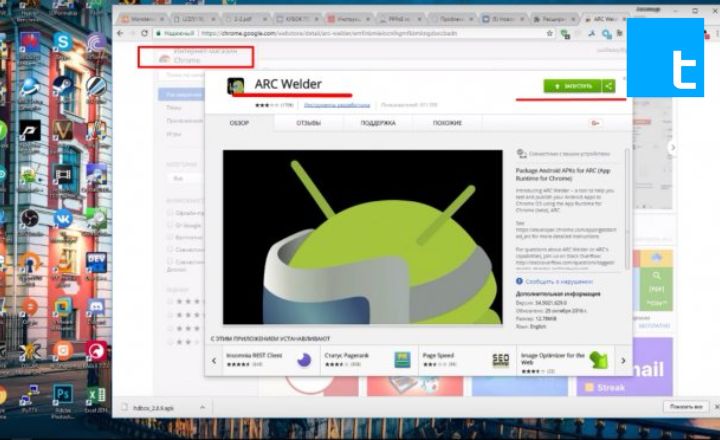Click next arrow on store carousel
720x440 pixels.
[x=673, y=147]
